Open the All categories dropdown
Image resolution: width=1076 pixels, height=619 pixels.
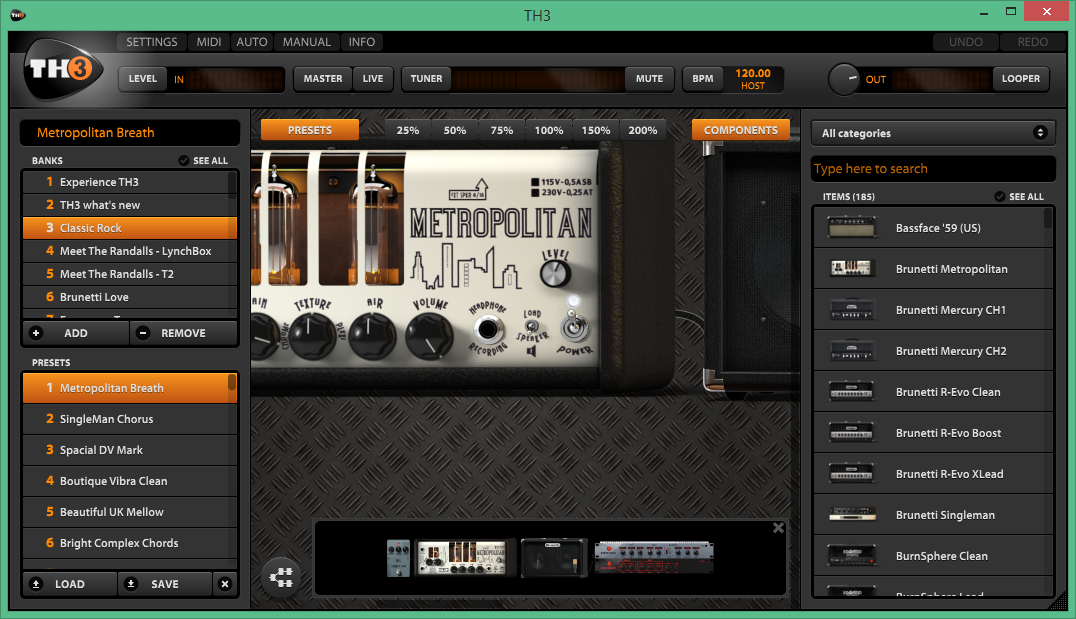tap(933, 133)
